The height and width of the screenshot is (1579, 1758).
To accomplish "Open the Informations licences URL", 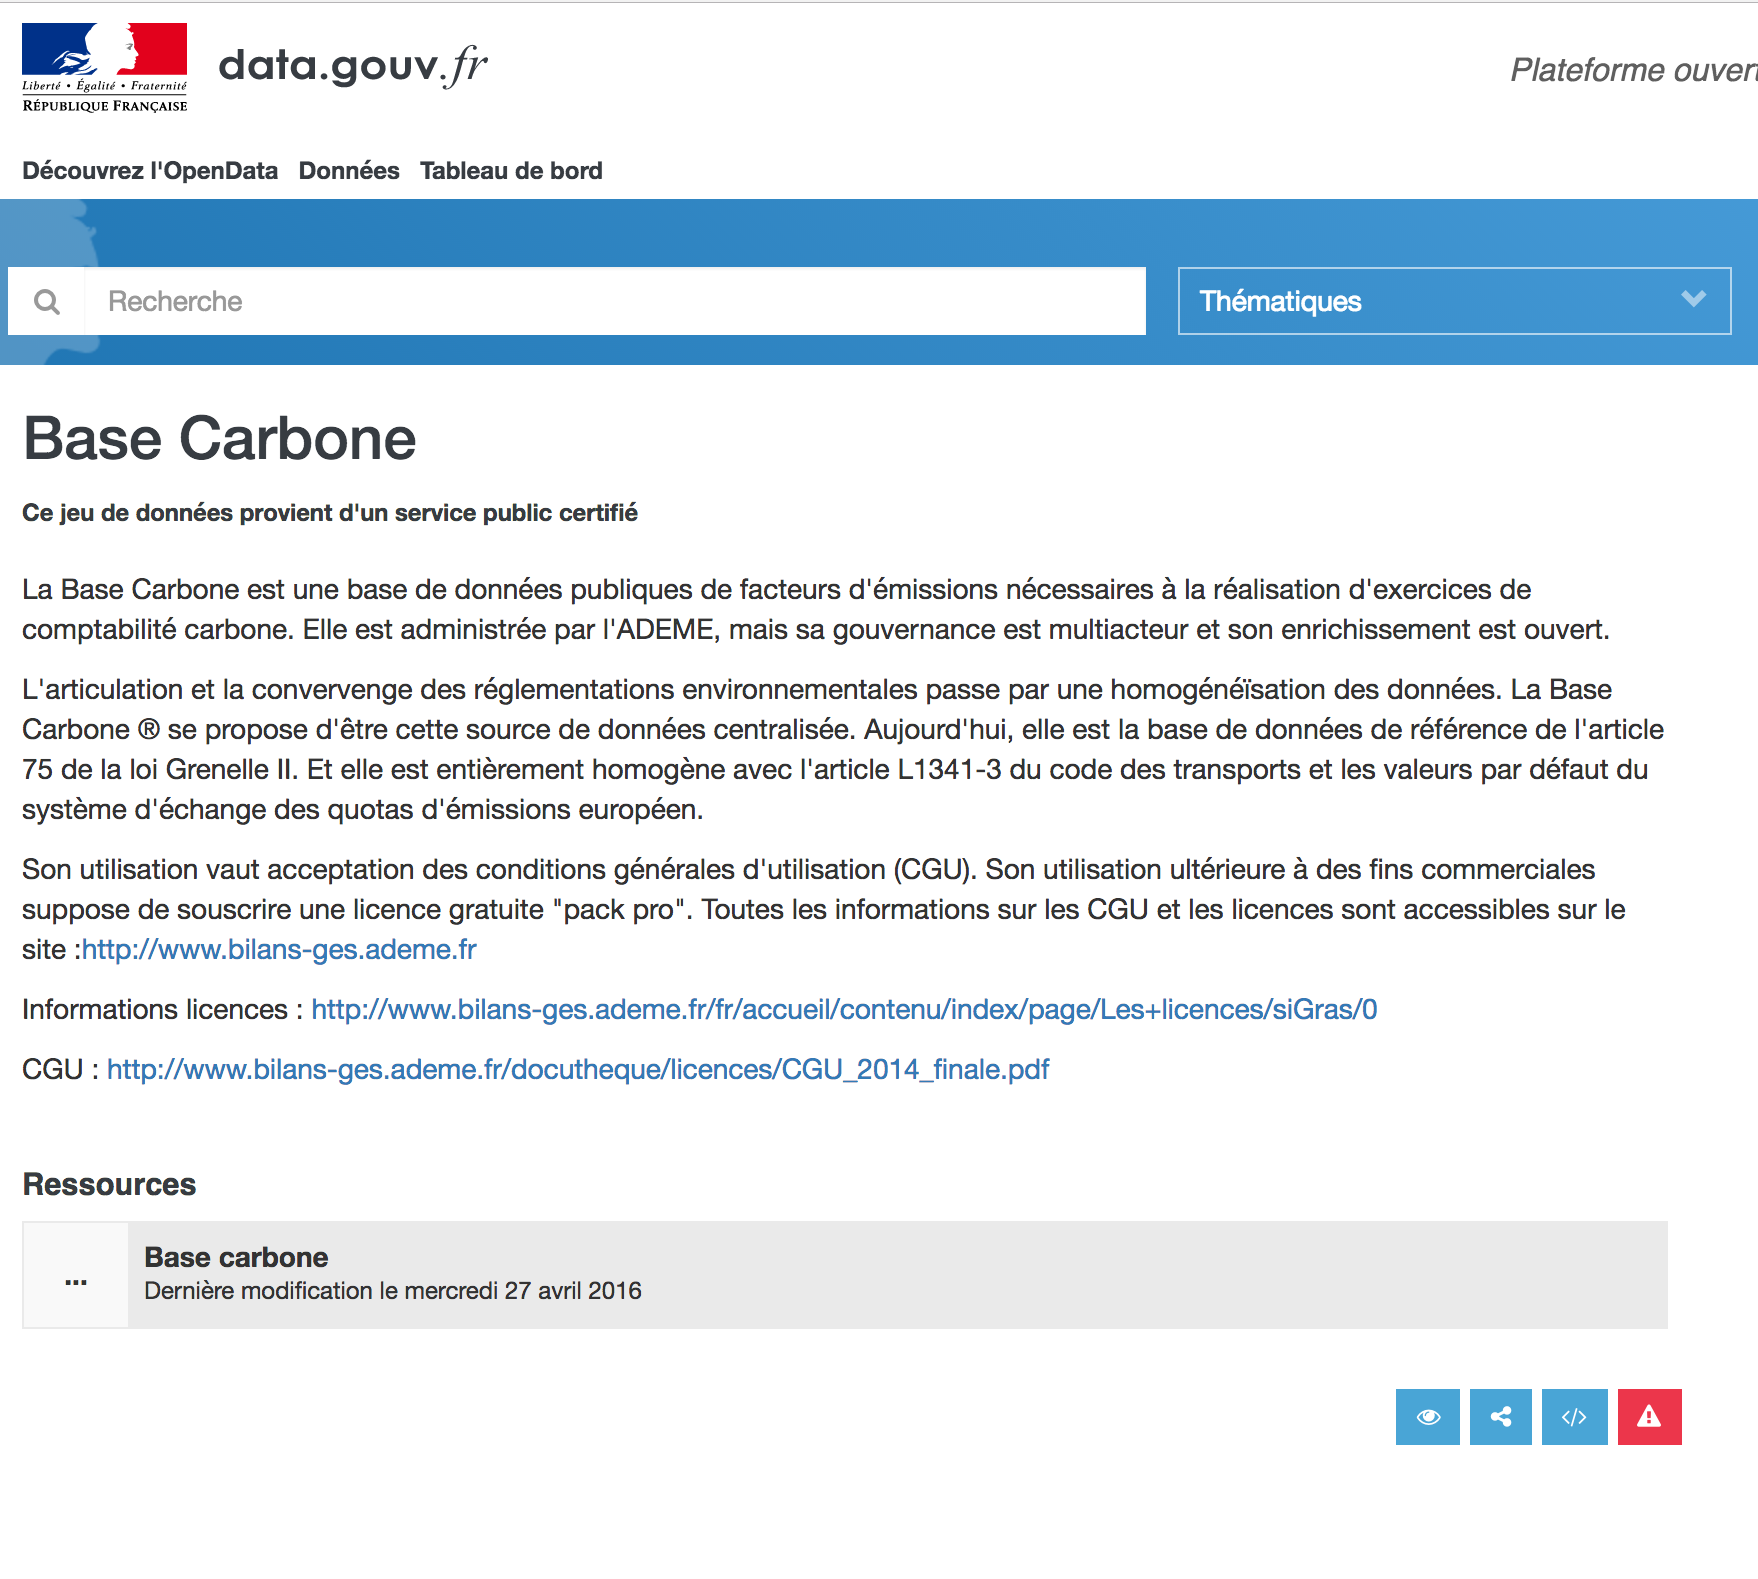I will tap(843, 1009).
